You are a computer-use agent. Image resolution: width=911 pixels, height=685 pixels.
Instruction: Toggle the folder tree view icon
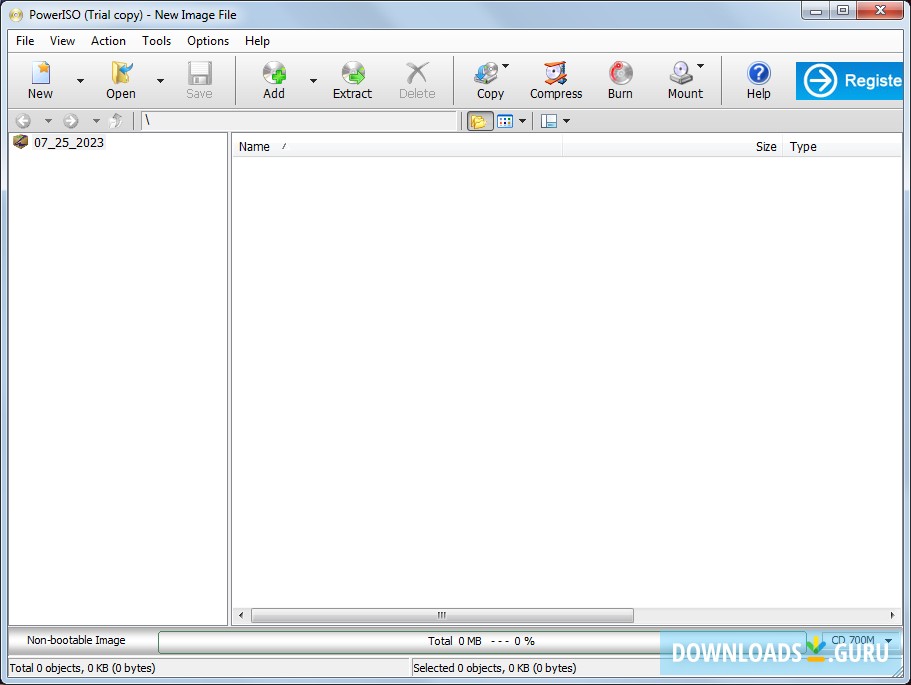click(480, 121)
